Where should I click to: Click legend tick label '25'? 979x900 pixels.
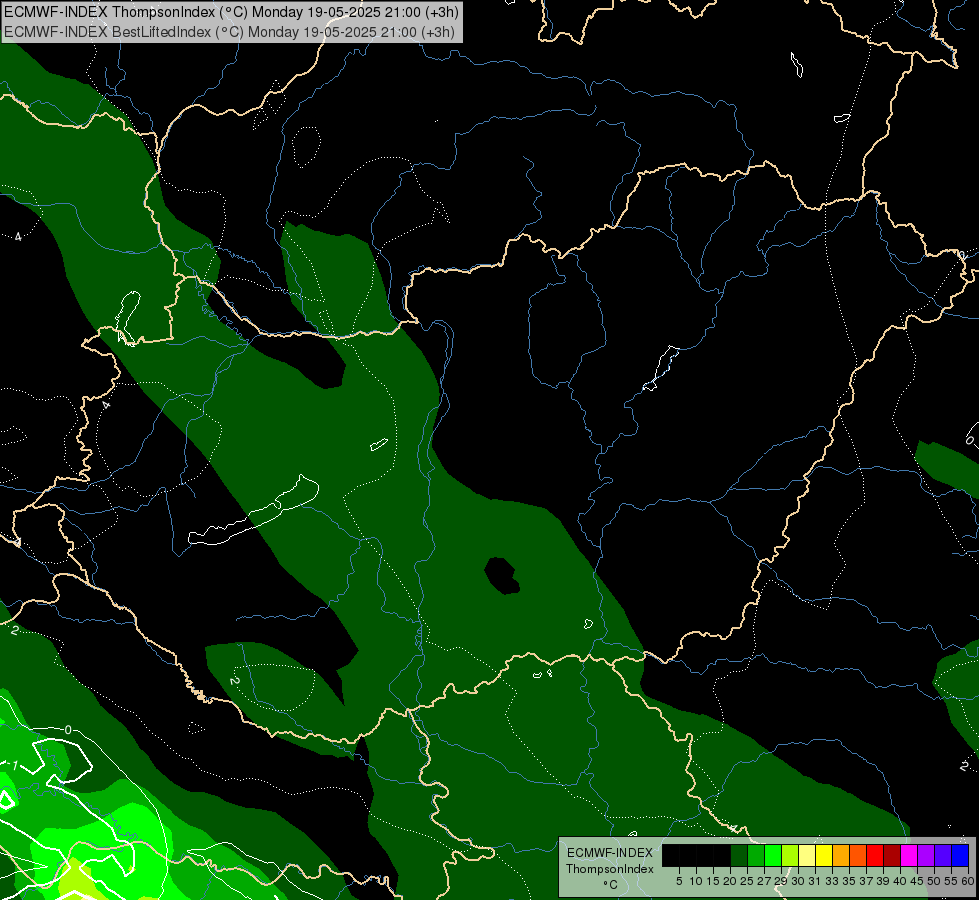point(747,881)
